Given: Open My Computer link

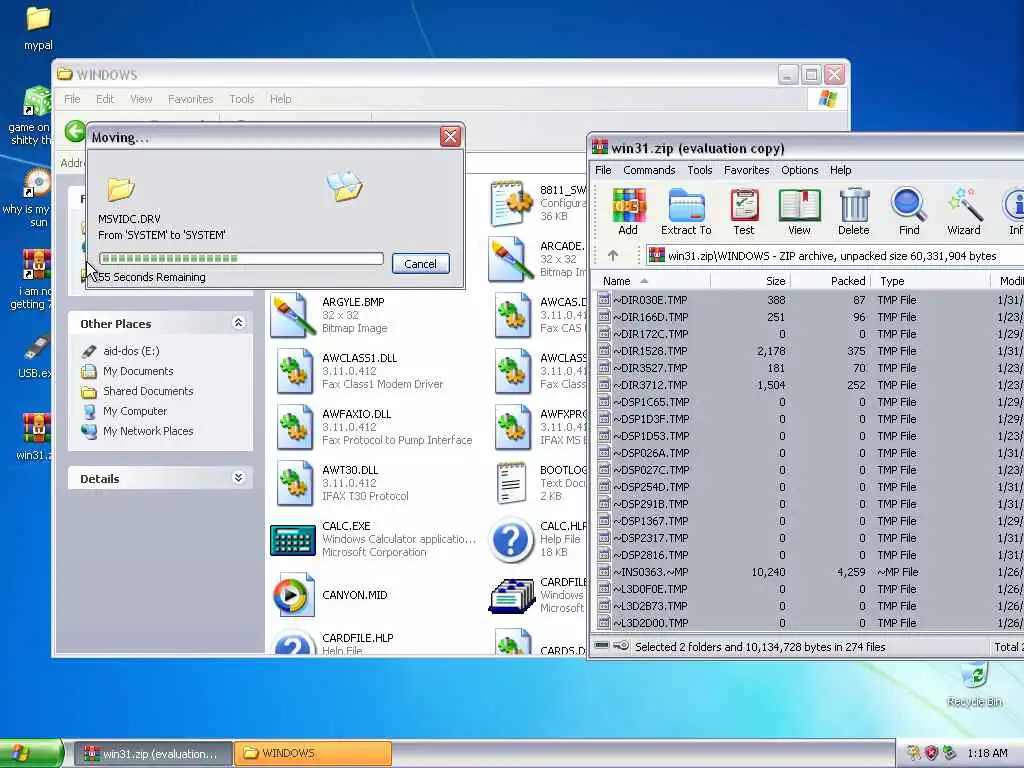Looking at the screenshot, I should click(135, 411).
